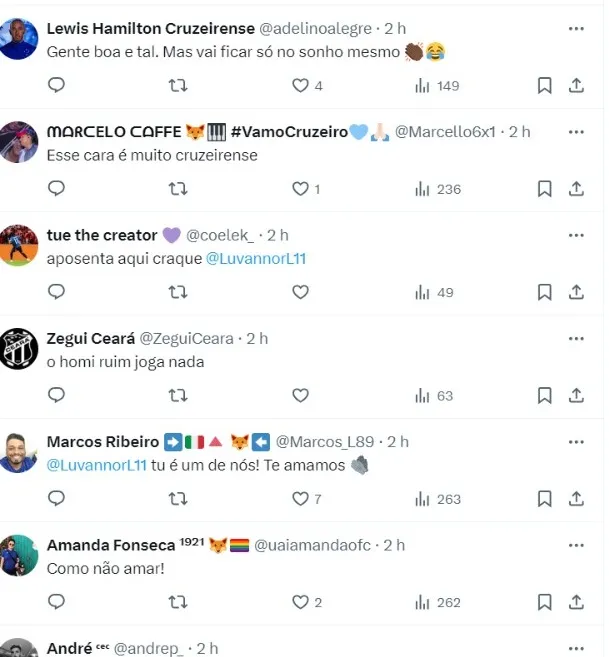The width and height of the screenshot is (609, 657).
Task: Like the tue the creator tweet
Action: (300, 292)
